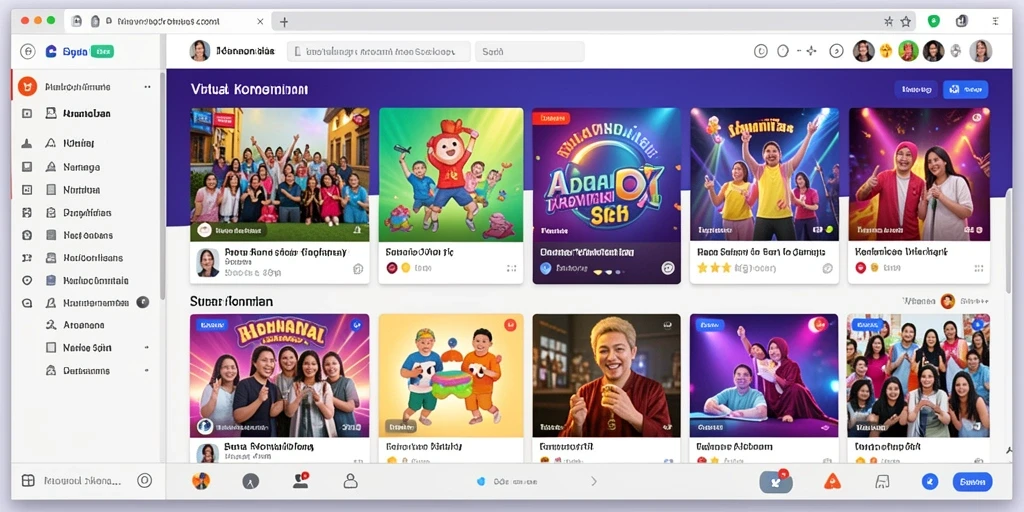1024x512 pixels.
Task: Open the more dots on orange sidebar item
Action: [147, 87]
